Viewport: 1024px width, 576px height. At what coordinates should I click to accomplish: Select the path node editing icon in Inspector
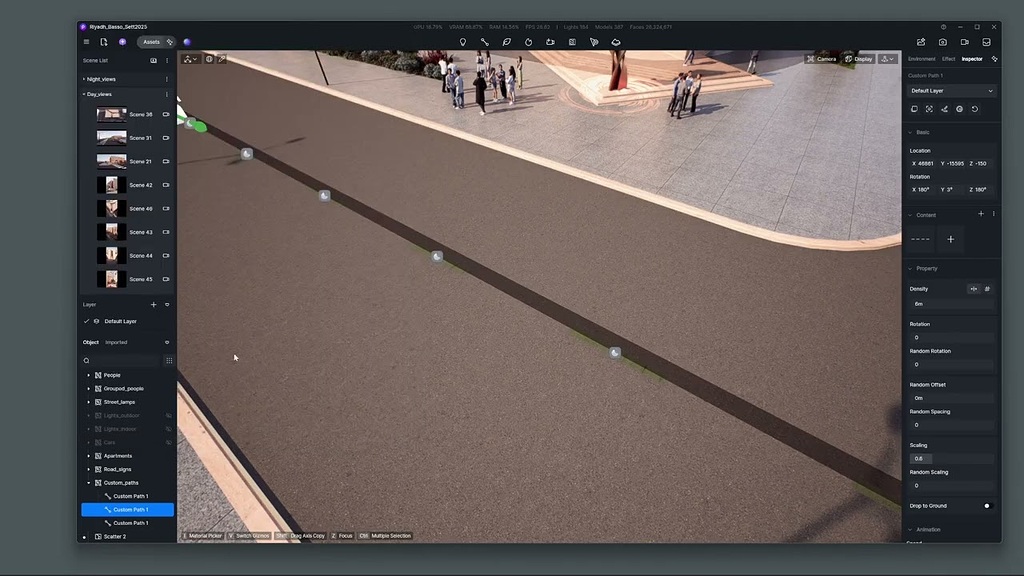[943, 108]
